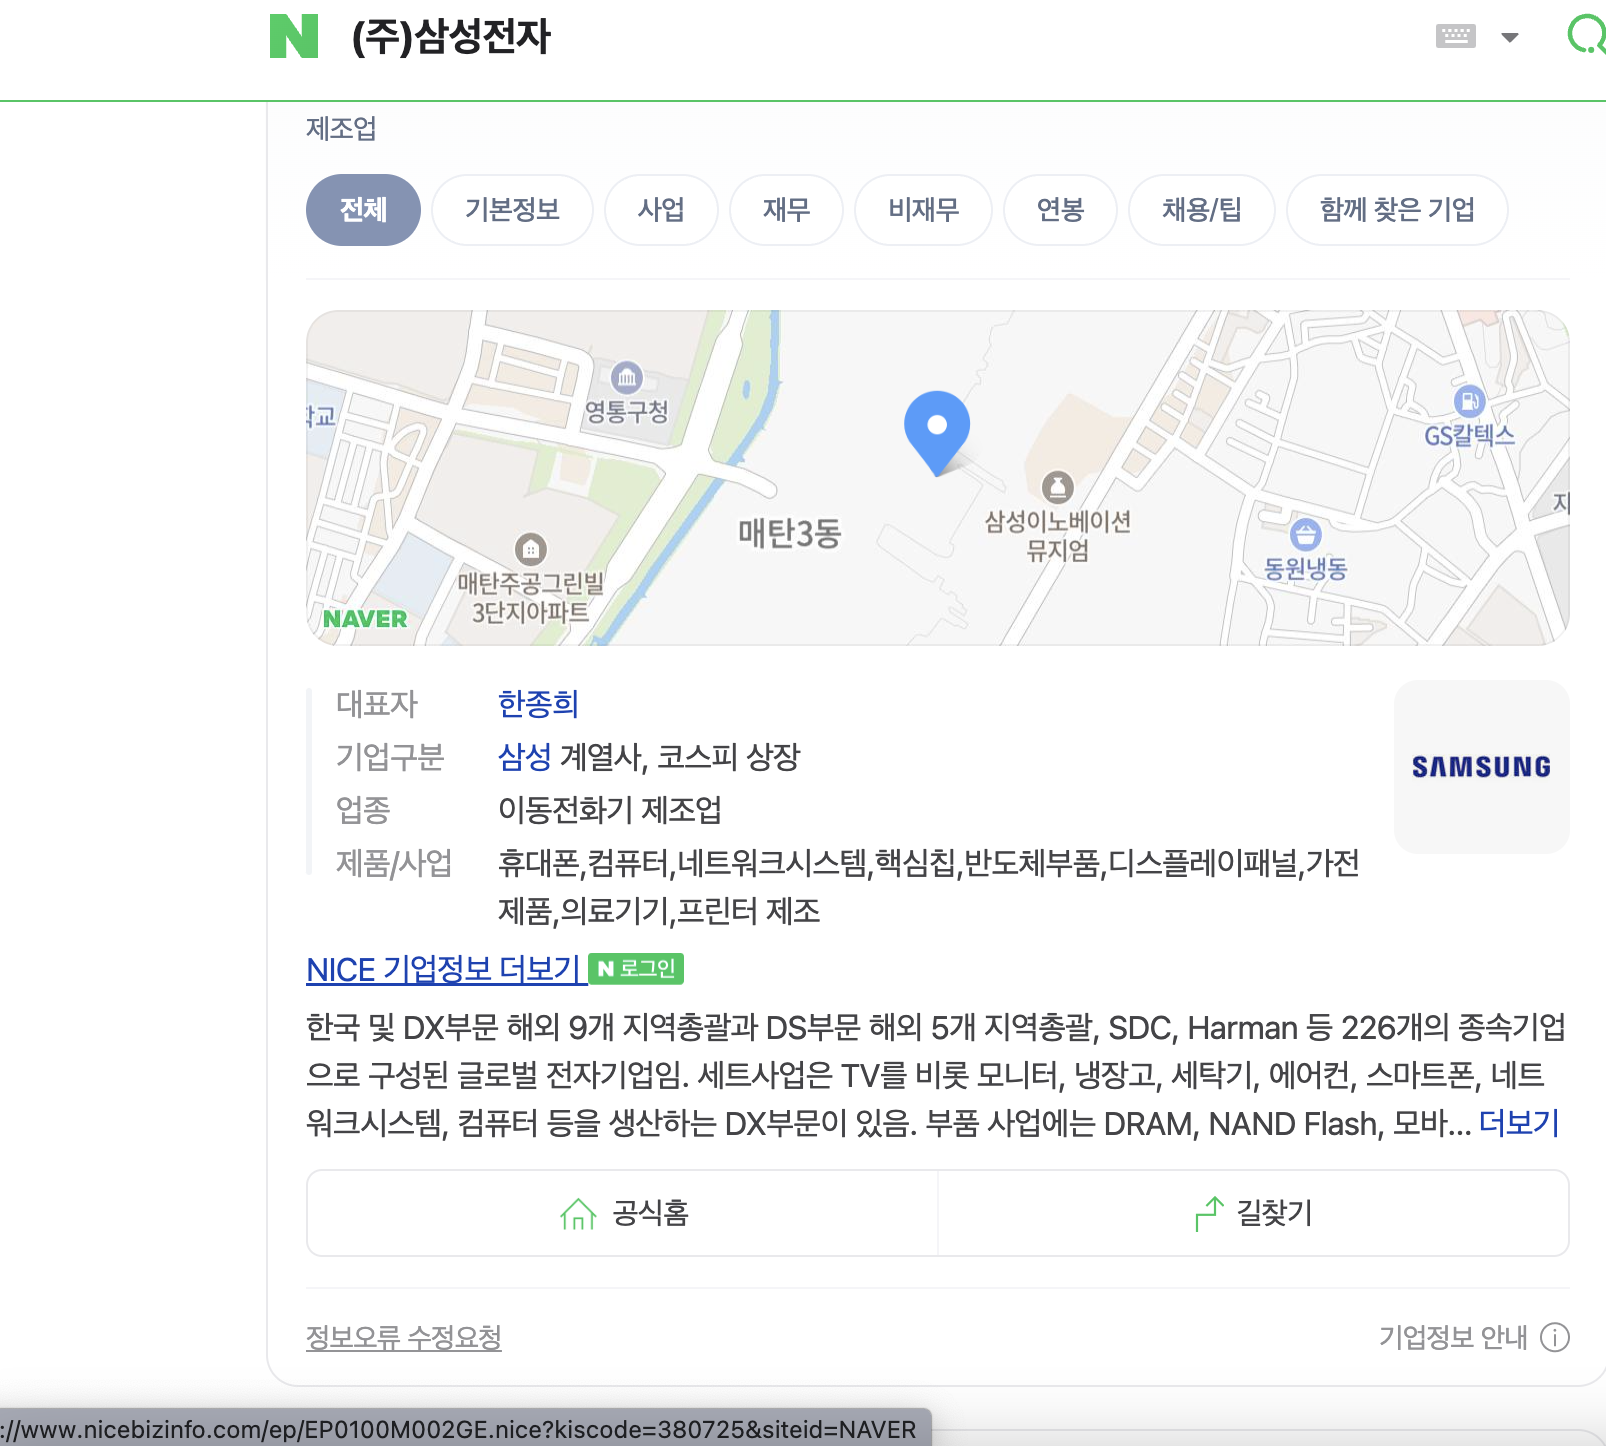Select the 전체 tab
Image resolution: width=1606 pixels, height=1446 pixels.
pyautogui.click(x=363, y=210)
